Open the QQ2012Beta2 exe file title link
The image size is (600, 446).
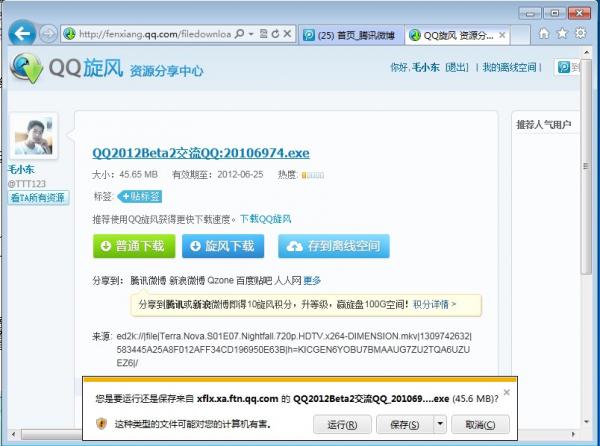(201, 153)
